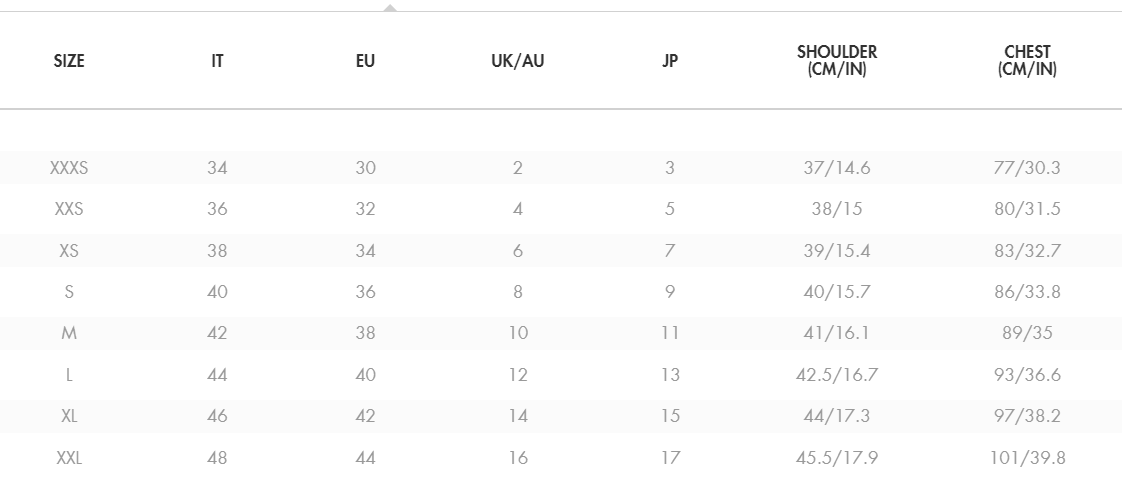Click the SHOULDER (CM/IN) column header
The image size is (1122, 493).
point(837,61)
